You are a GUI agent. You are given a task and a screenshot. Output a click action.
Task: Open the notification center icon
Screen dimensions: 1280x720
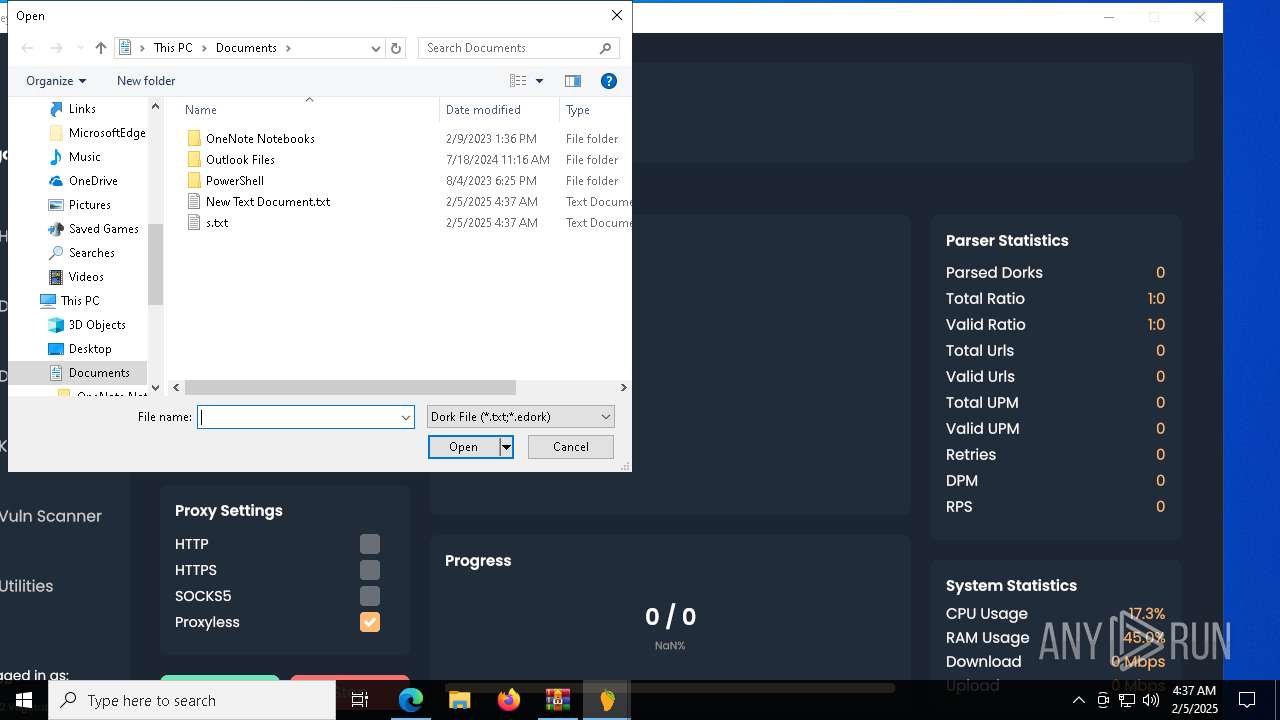1247,700
